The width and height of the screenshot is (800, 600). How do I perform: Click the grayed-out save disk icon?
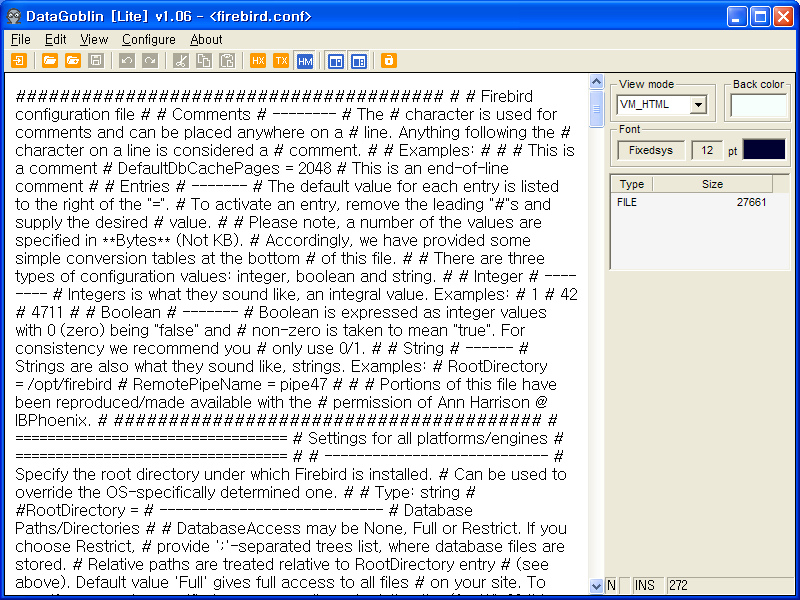96,61
